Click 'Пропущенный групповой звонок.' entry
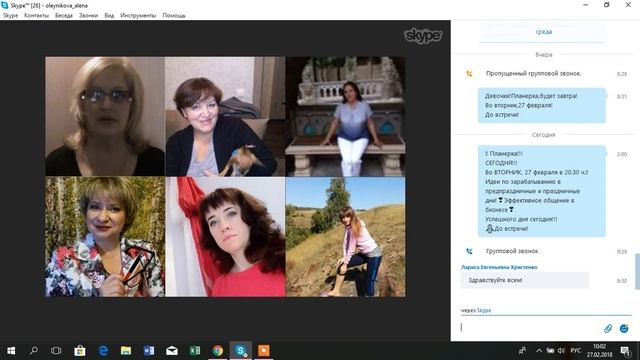This screenshot has height=360, width=640. pos(533,73)
